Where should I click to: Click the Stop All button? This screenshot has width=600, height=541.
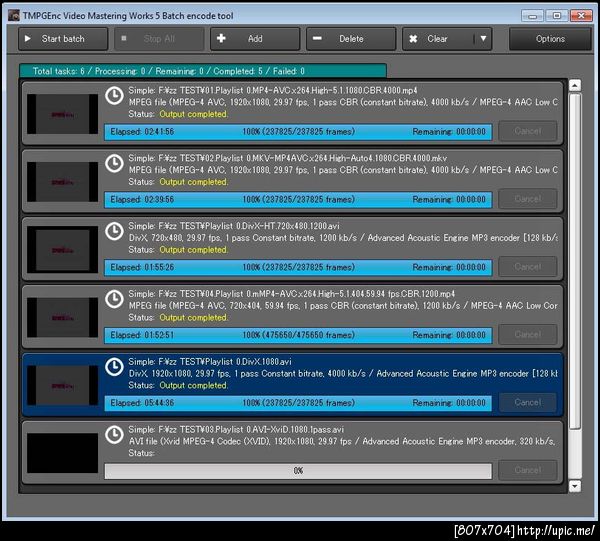pos(159,39)
